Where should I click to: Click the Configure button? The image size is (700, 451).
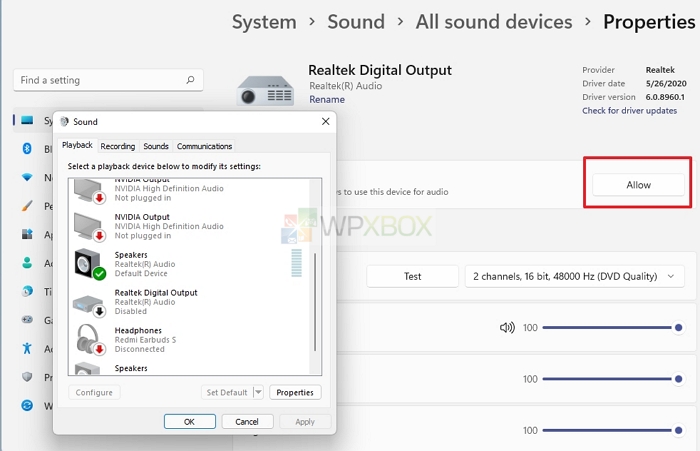click(x=94, y=392)
